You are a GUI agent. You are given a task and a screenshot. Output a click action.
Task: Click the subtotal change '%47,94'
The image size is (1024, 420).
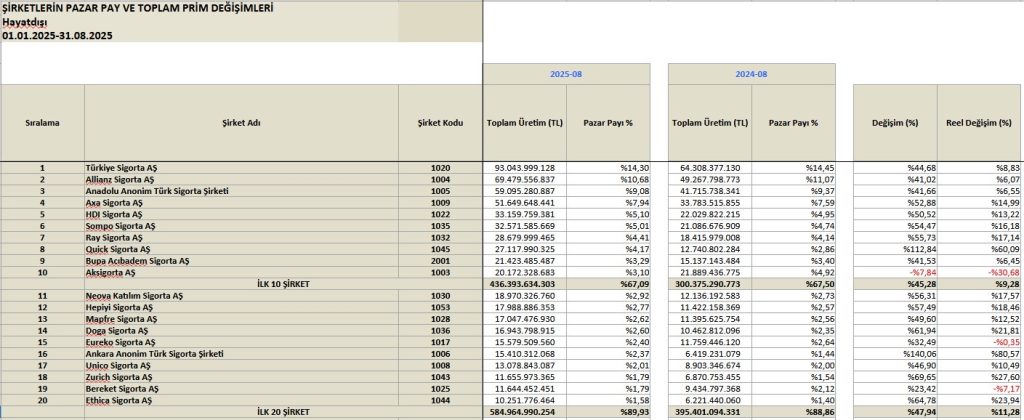tap(895, 412)
